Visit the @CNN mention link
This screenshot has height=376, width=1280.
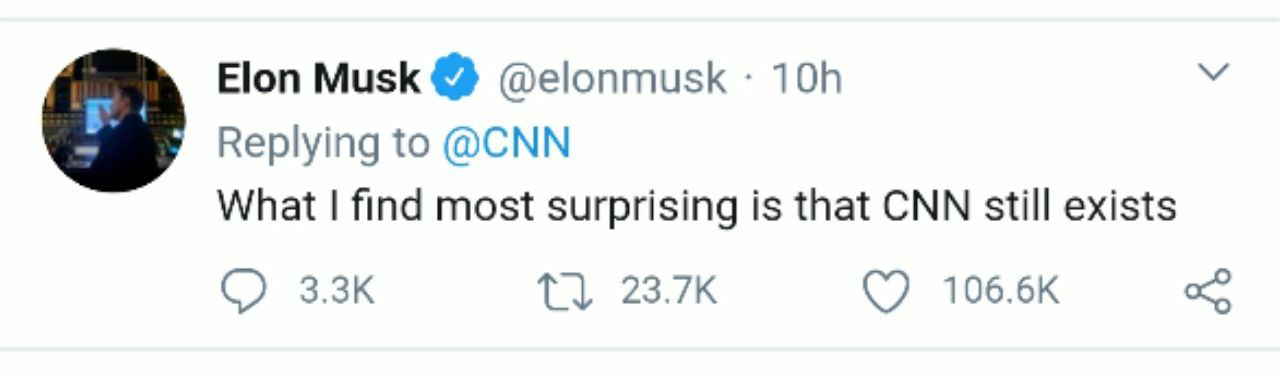pyautogui.click(x=506, y=143)
